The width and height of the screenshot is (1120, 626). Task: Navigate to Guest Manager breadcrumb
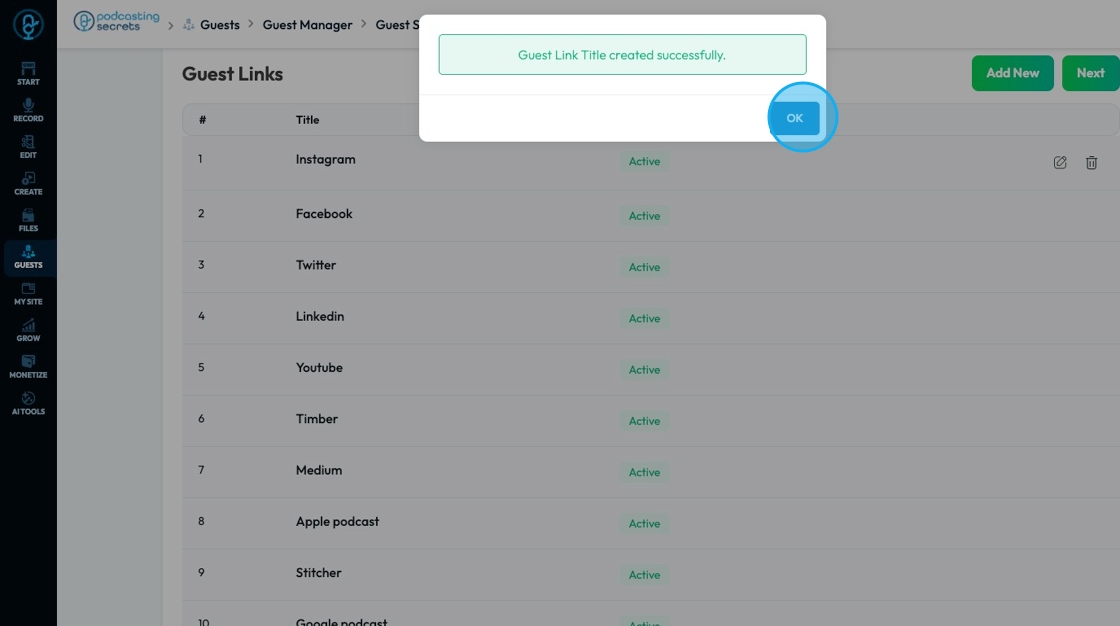pos(307,25)
